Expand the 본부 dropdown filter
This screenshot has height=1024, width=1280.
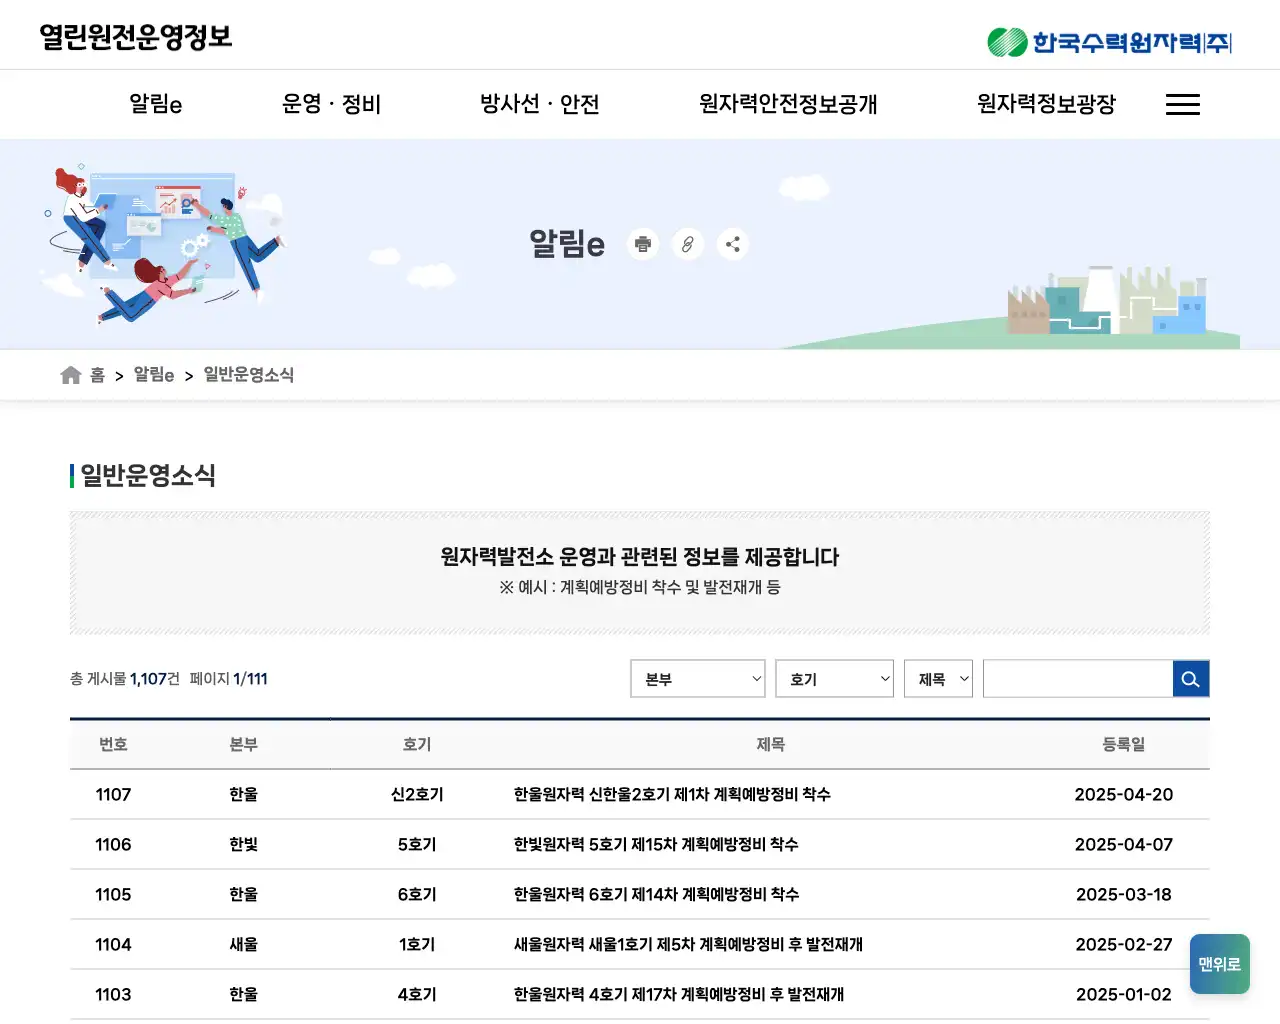[x=698, y=679]
